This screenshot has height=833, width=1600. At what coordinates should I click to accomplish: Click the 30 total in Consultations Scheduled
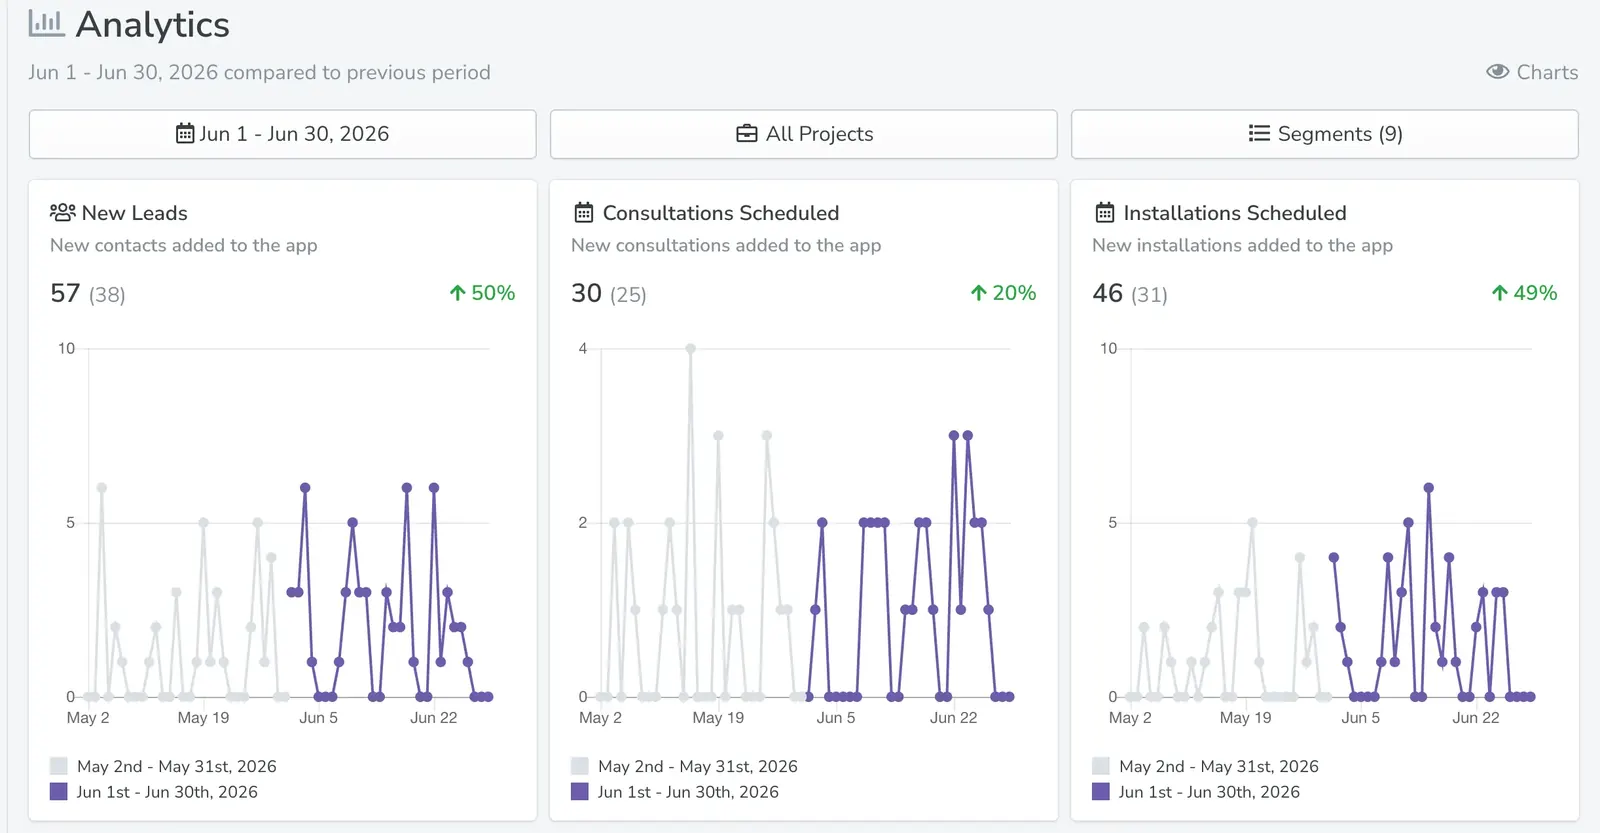586,293
